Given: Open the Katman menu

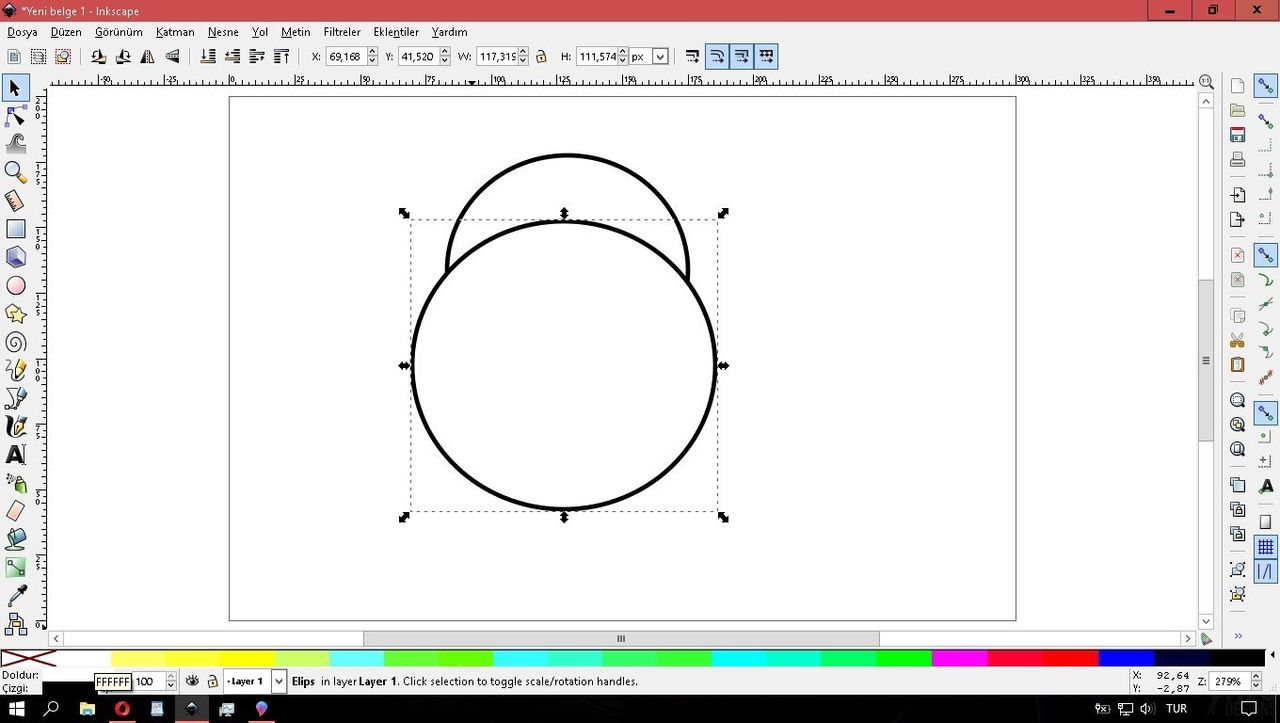Looking at the screenshot, I should tap(175, 32).
